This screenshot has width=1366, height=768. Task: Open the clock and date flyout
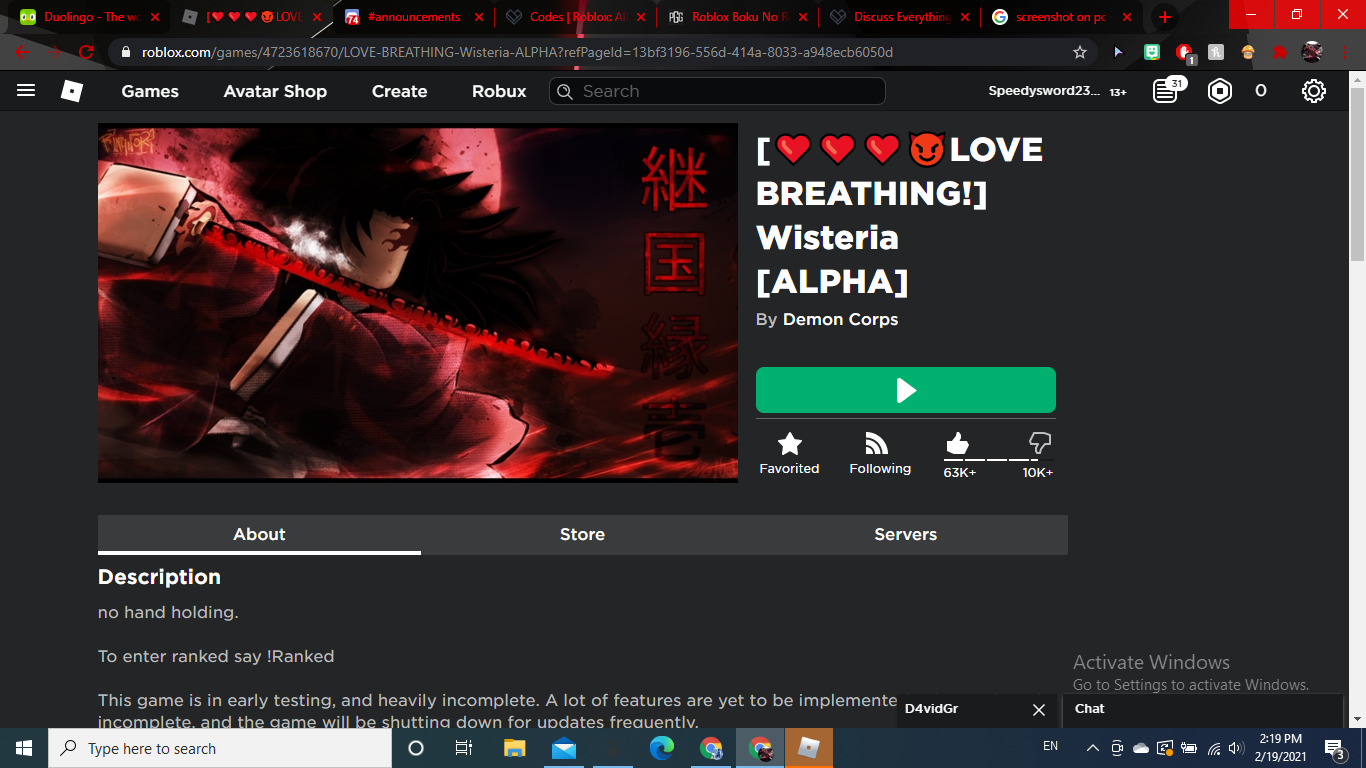click(x=1281, y=748)
